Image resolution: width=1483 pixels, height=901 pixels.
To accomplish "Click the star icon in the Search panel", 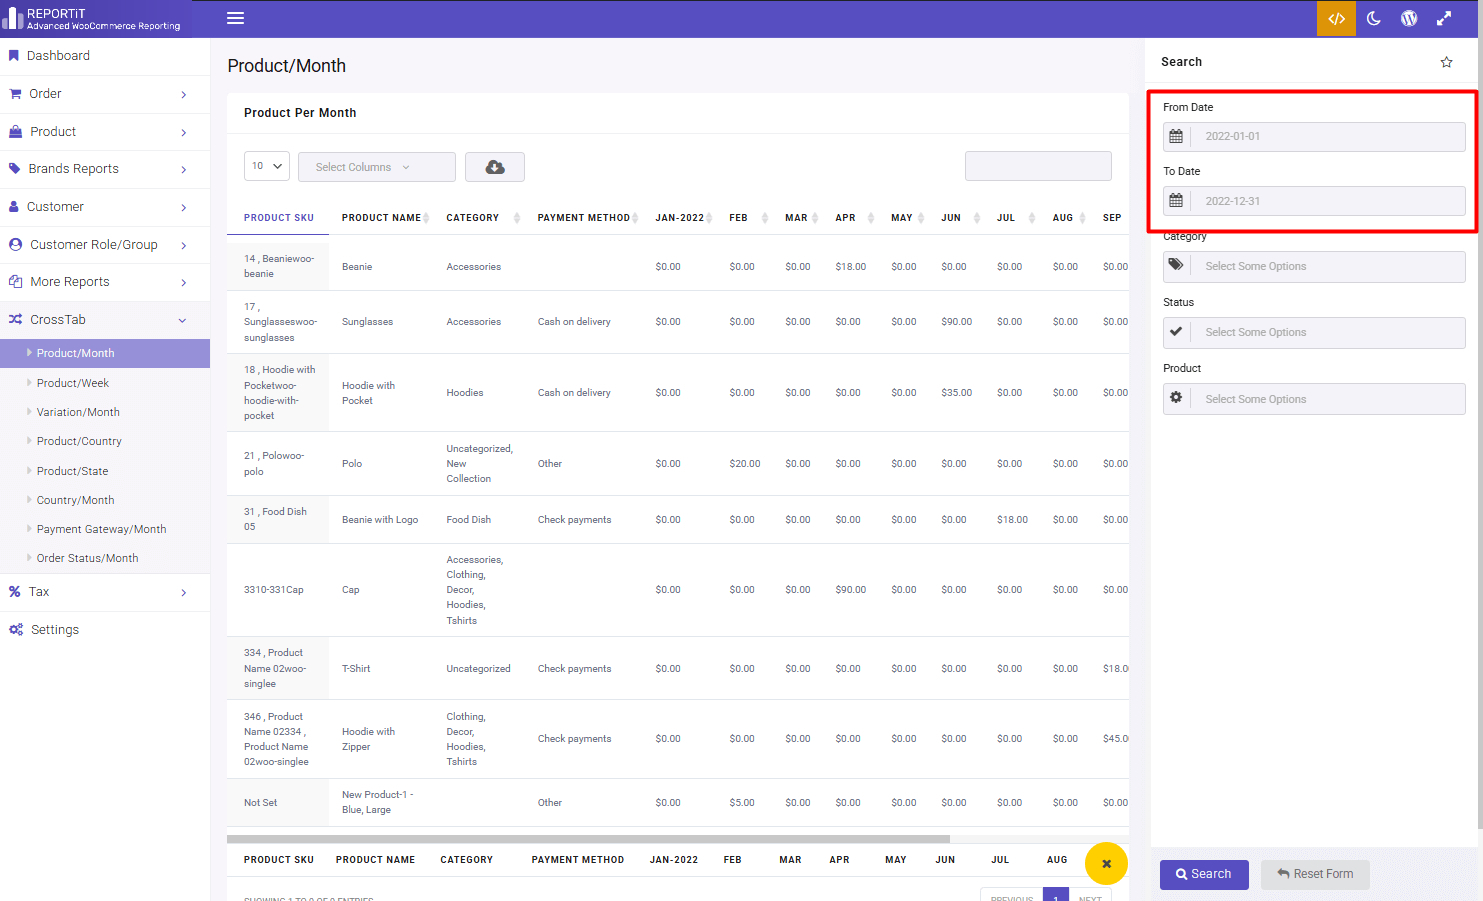I will (x=1446, y=61).
